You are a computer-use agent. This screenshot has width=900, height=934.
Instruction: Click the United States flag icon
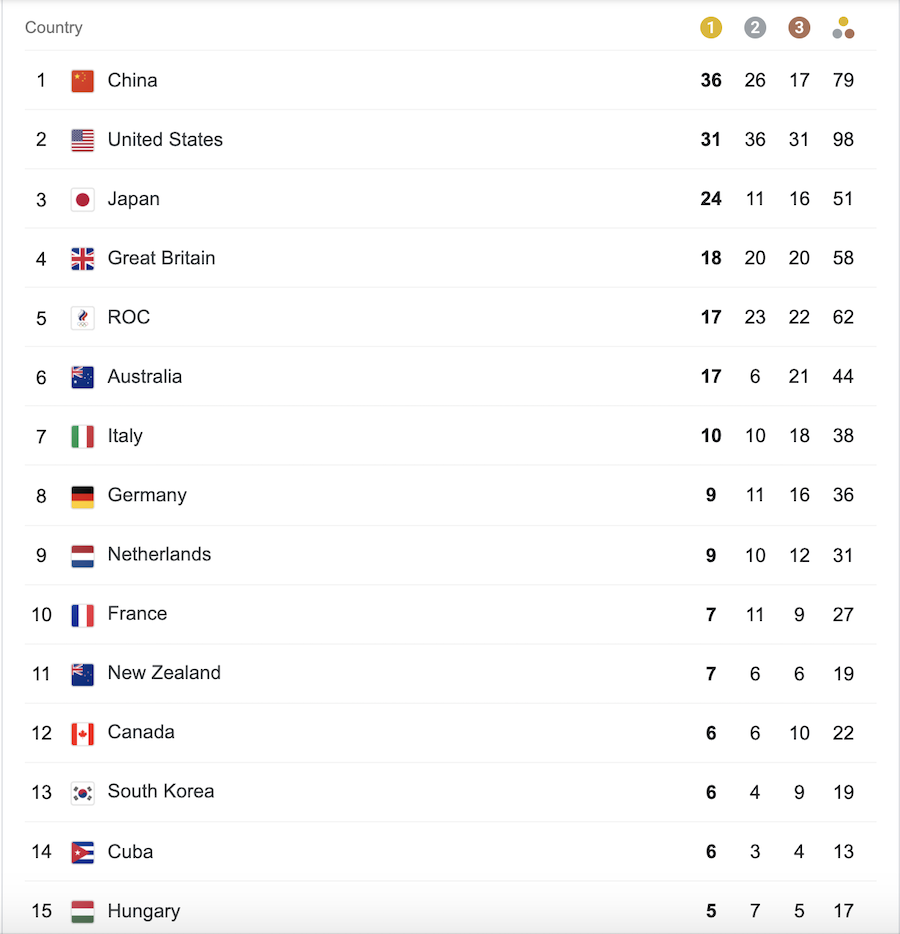click(x=82, y=140)
